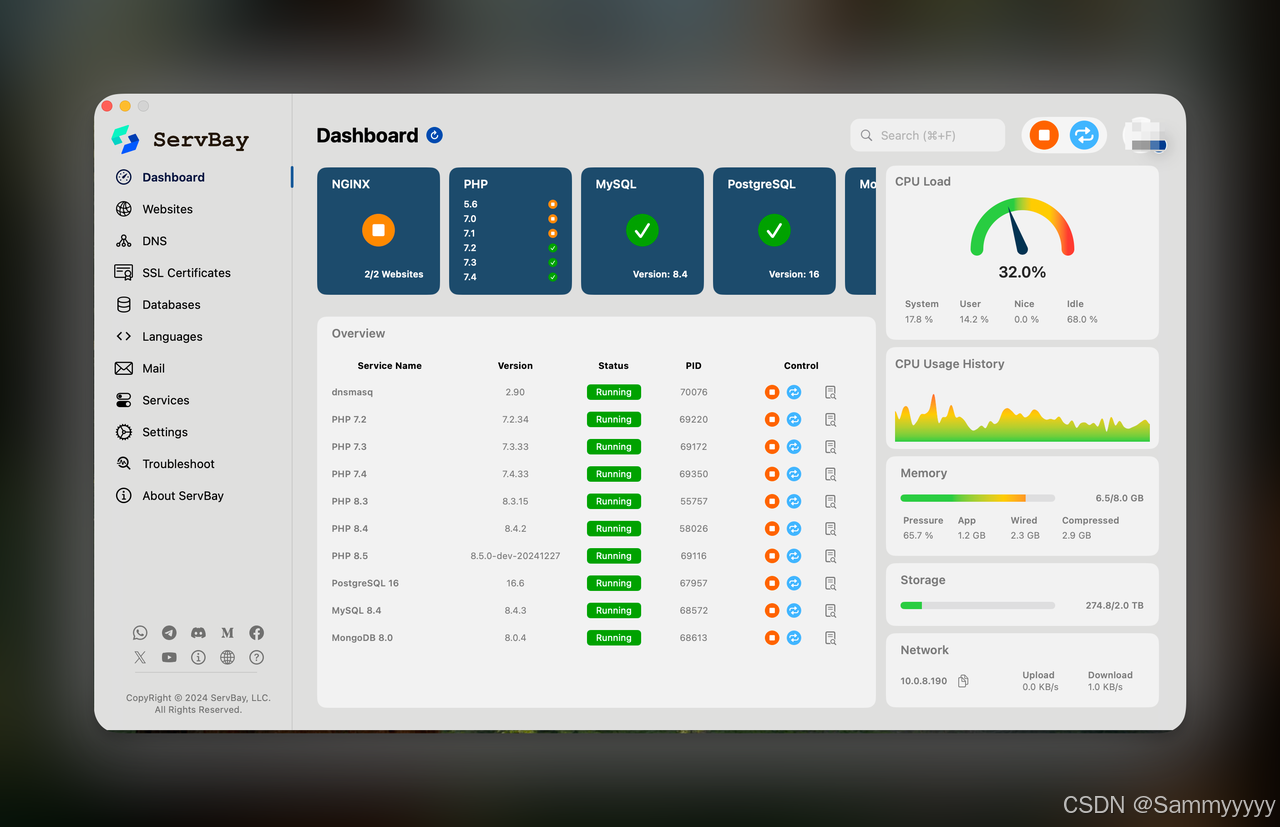Click the question mark help icon
The width and height of the screenshot is (1280, 827).
pyautogui.click(x=257, y=657)
